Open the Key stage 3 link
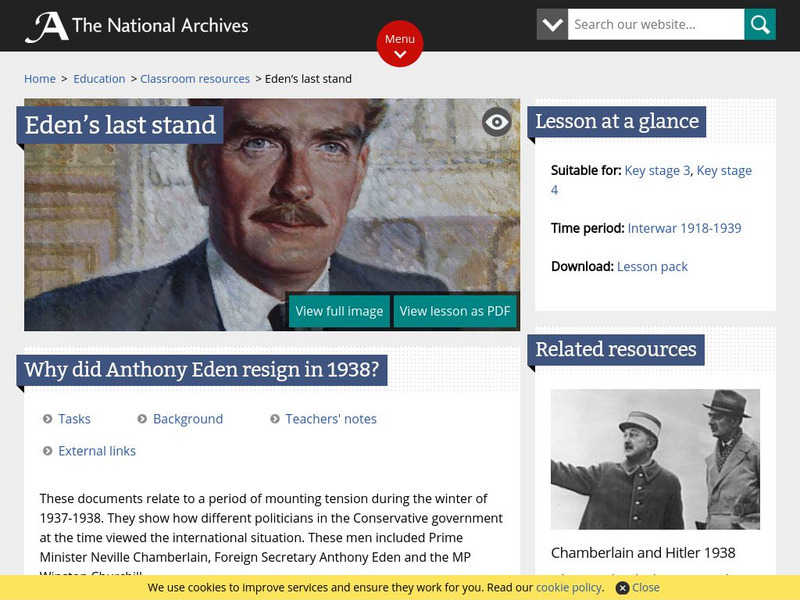 pos(657,171)
